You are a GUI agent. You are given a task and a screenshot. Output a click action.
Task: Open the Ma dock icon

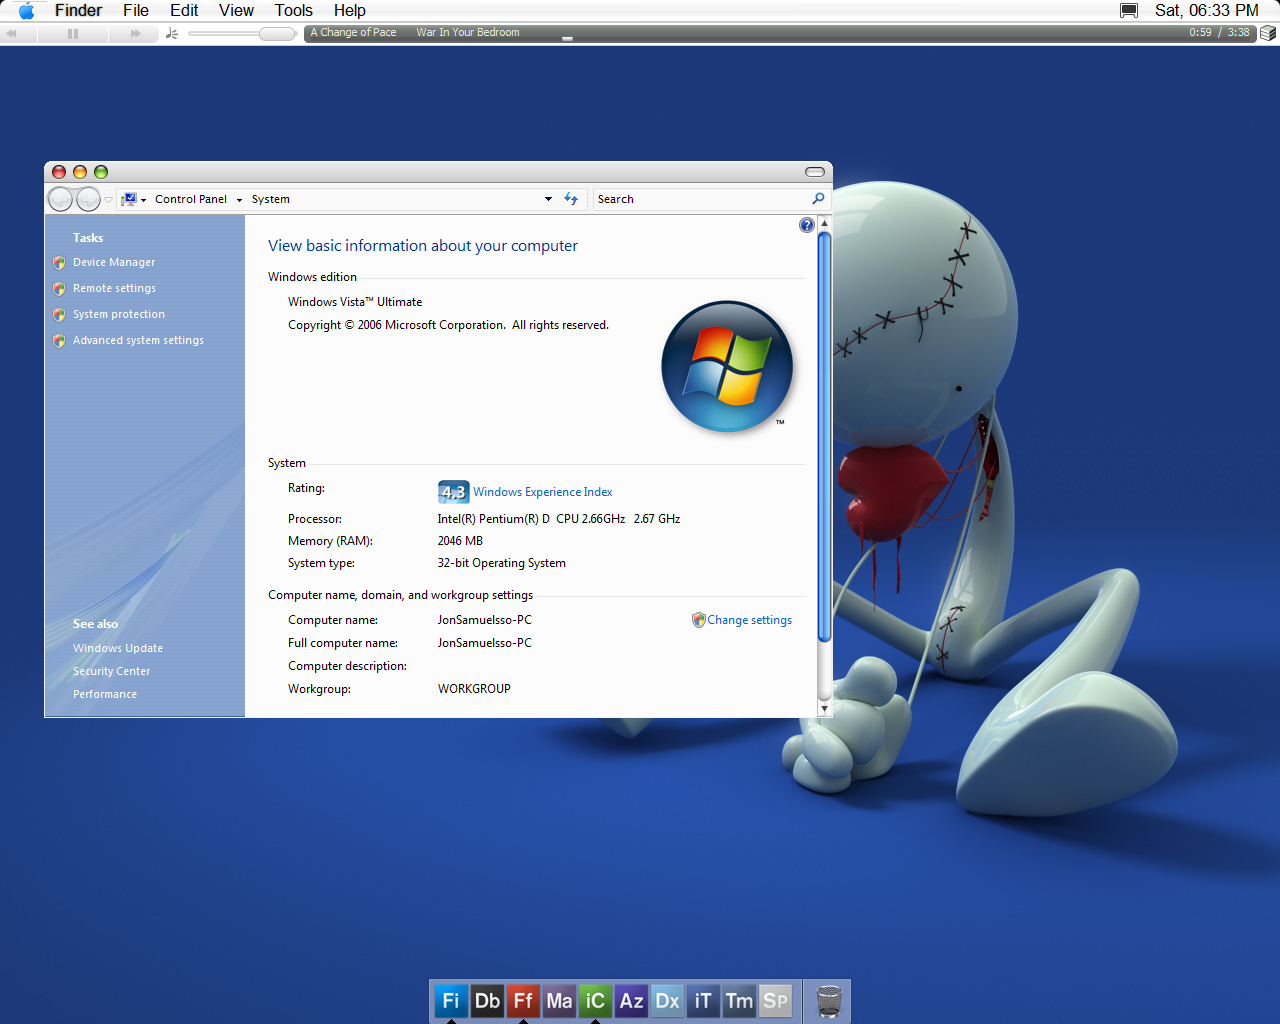point(559,1001)
